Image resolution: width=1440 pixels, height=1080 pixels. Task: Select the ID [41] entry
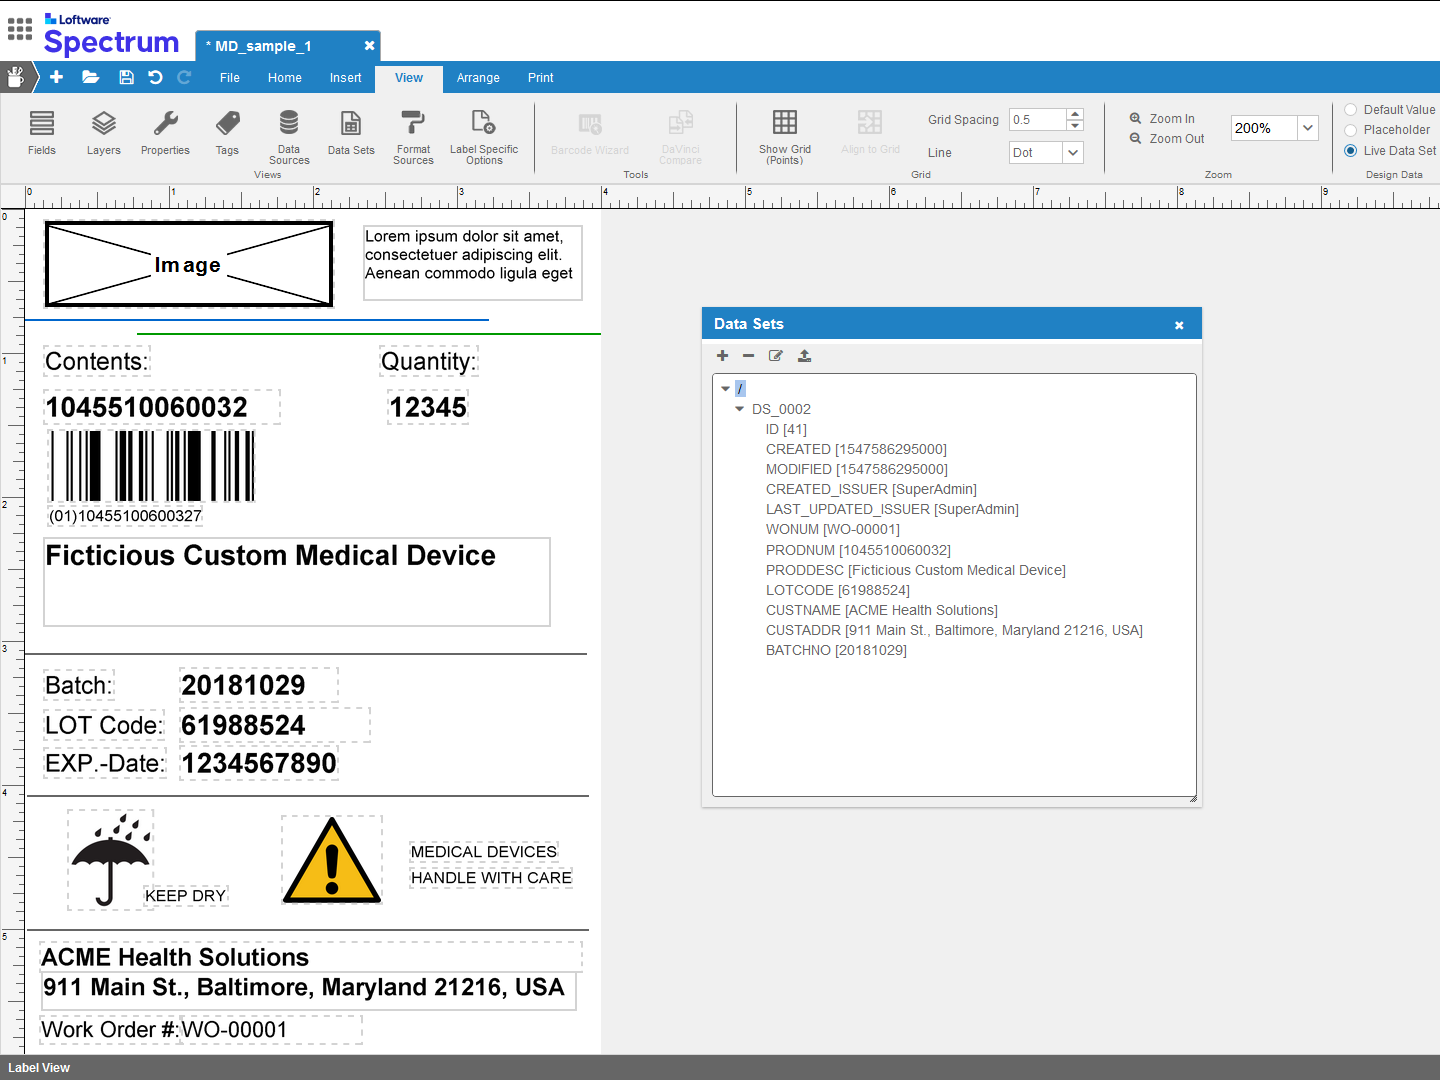[x=786, y=429]
